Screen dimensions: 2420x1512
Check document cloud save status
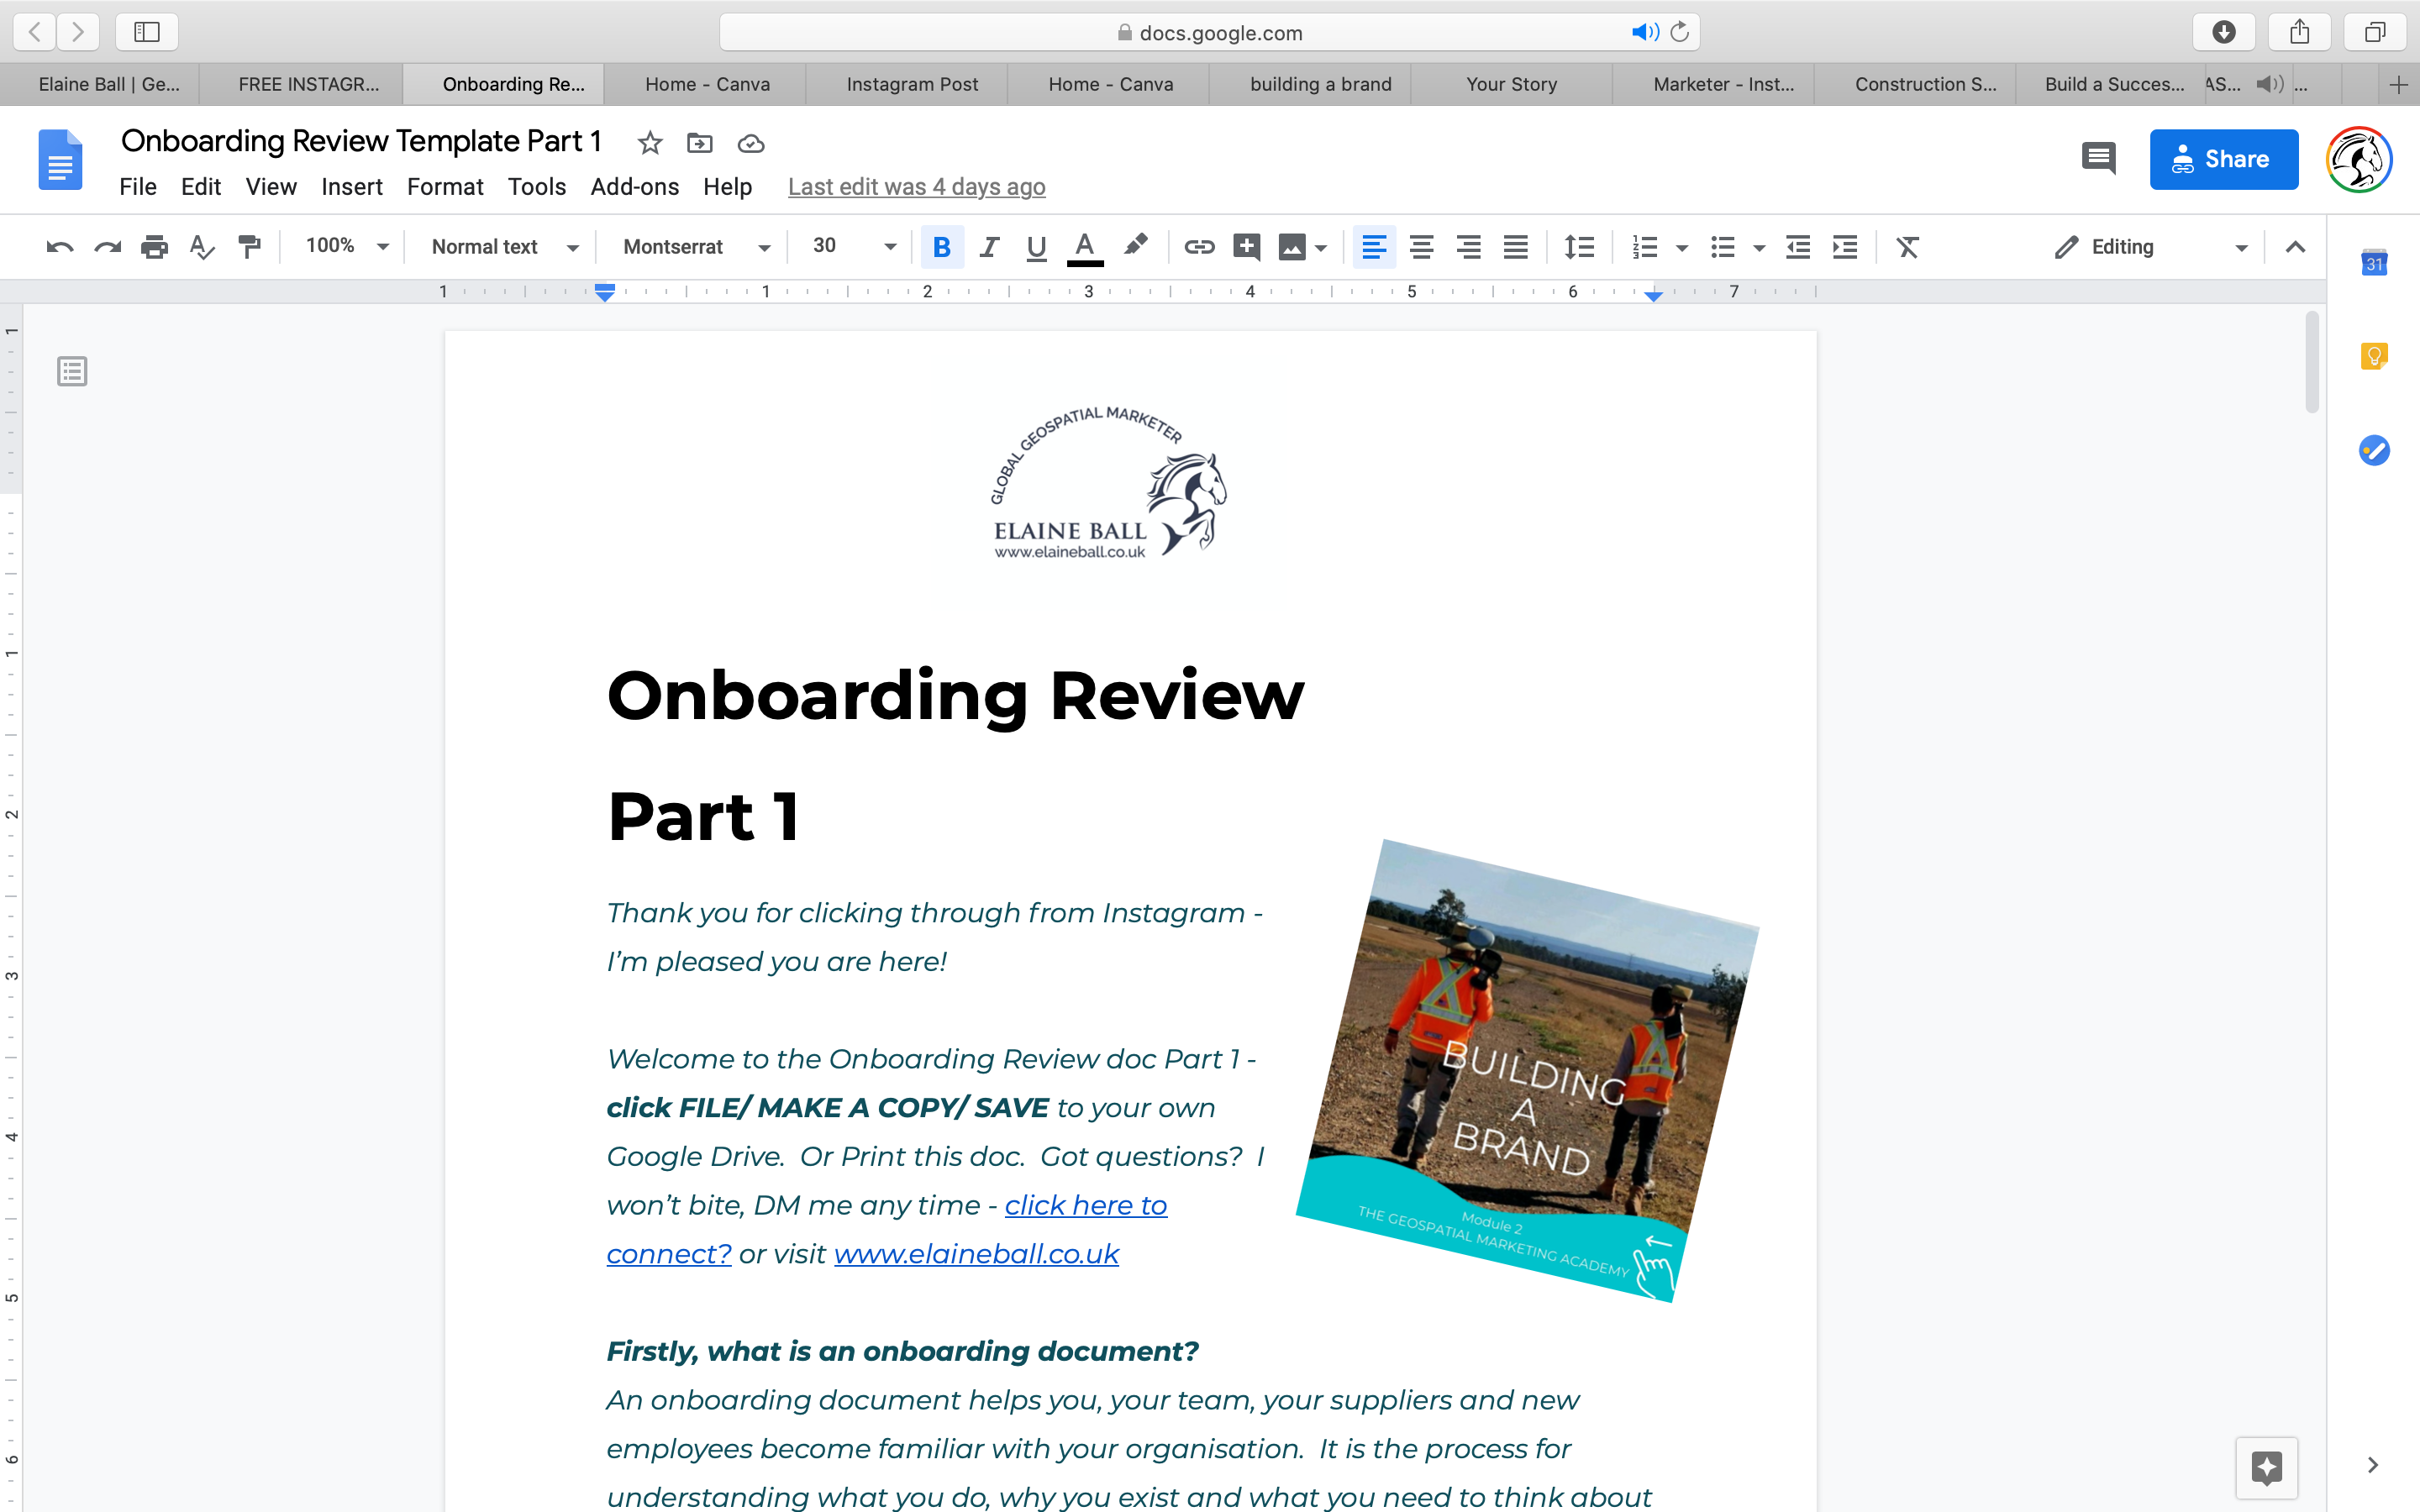pos(751,144)
